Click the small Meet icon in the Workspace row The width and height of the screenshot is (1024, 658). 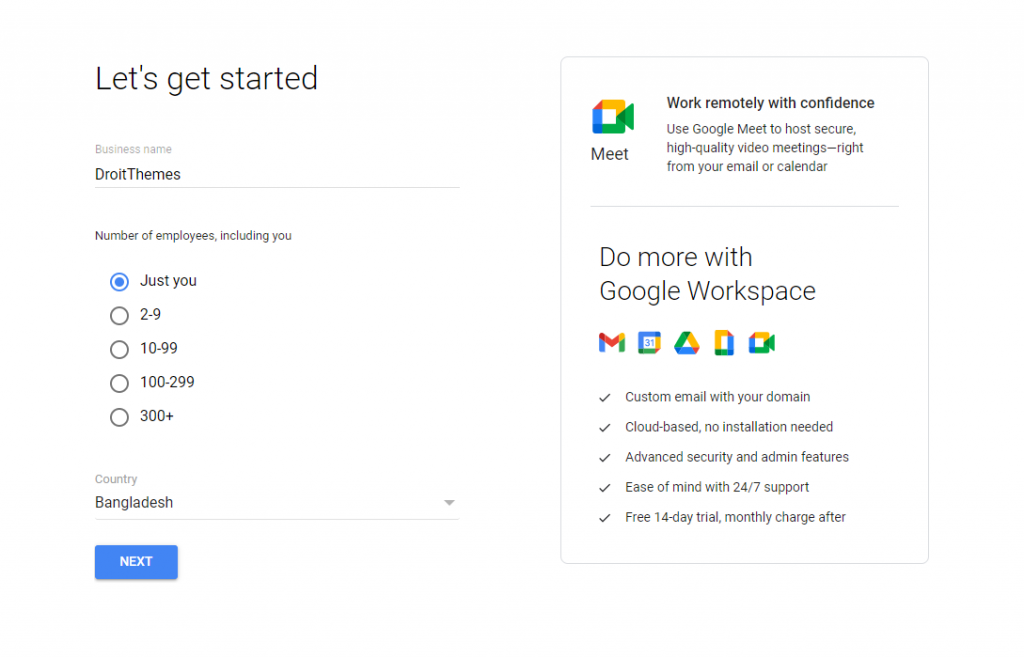pyautogui.click(x=761, y=343)
